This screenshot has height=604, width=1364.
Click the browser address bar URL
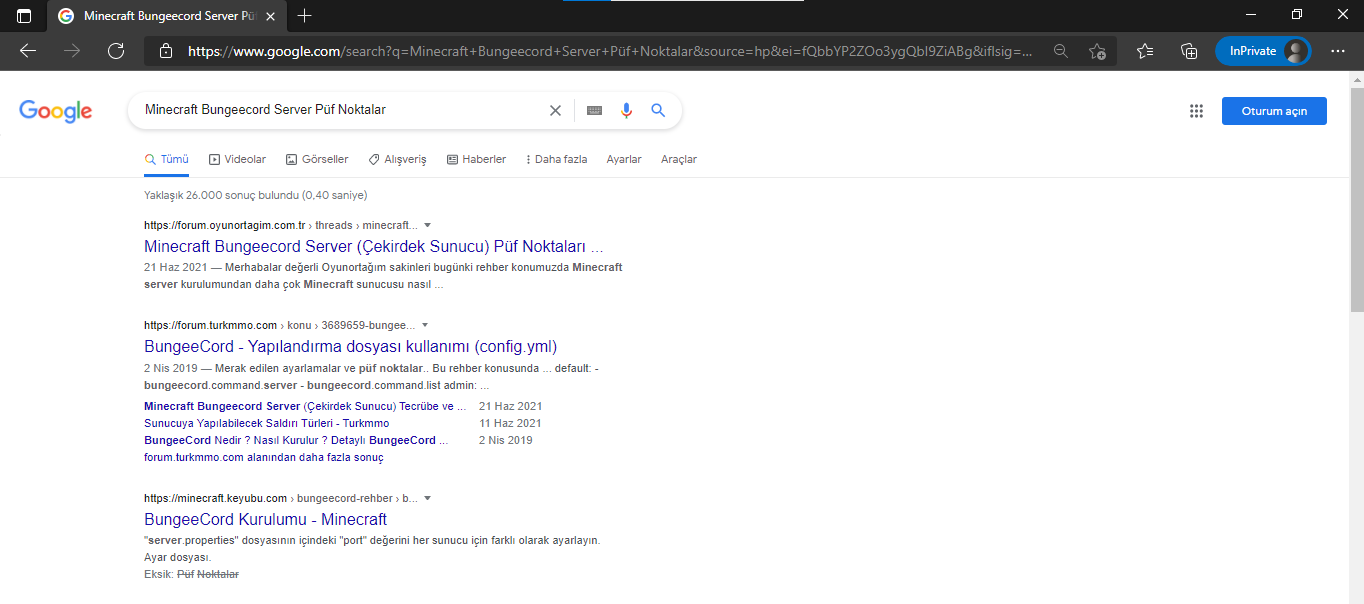pos(610,51)
